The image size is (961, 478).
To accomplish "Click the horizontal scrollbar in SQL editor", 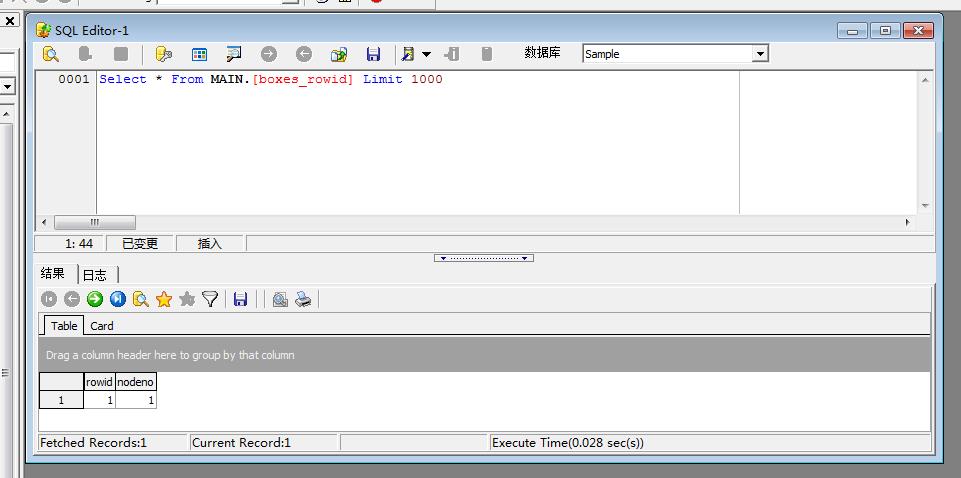I will (94, 222).
